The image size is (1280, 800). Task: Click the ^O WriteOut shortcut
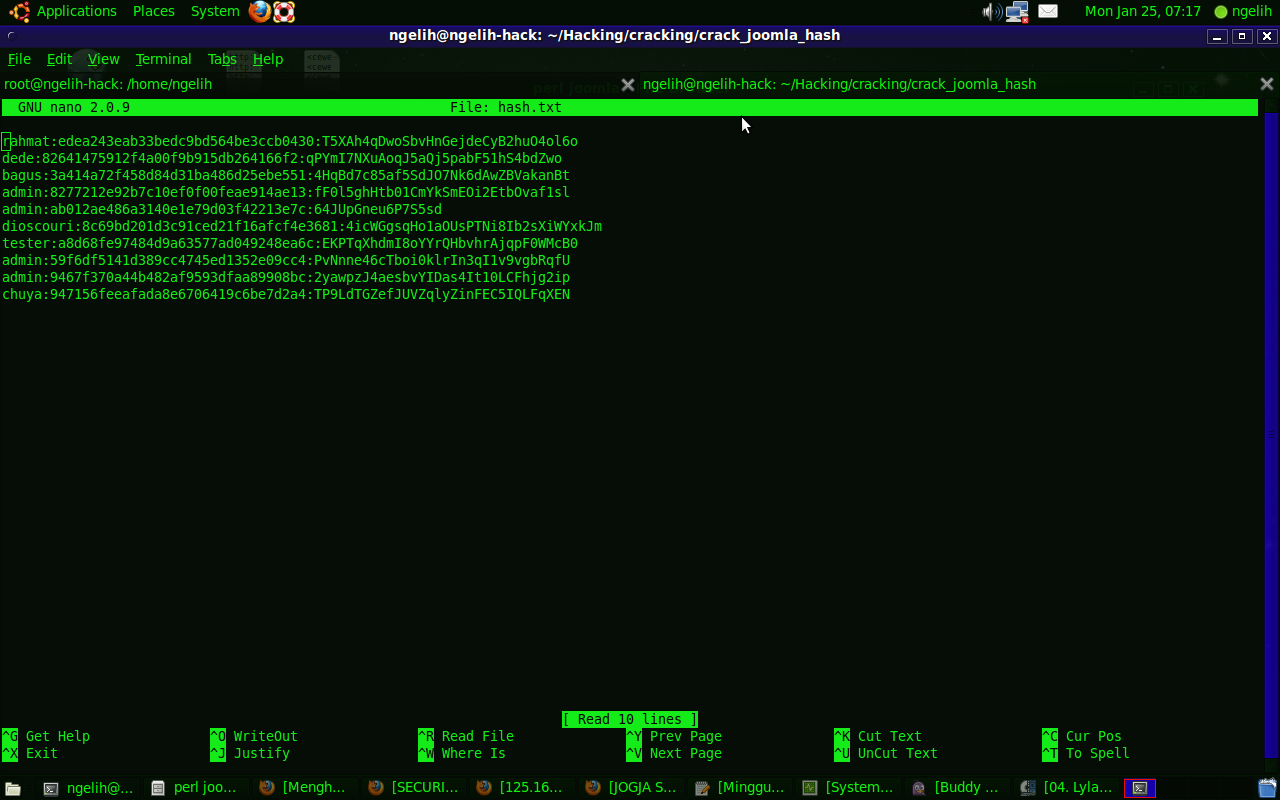point(254,736)
